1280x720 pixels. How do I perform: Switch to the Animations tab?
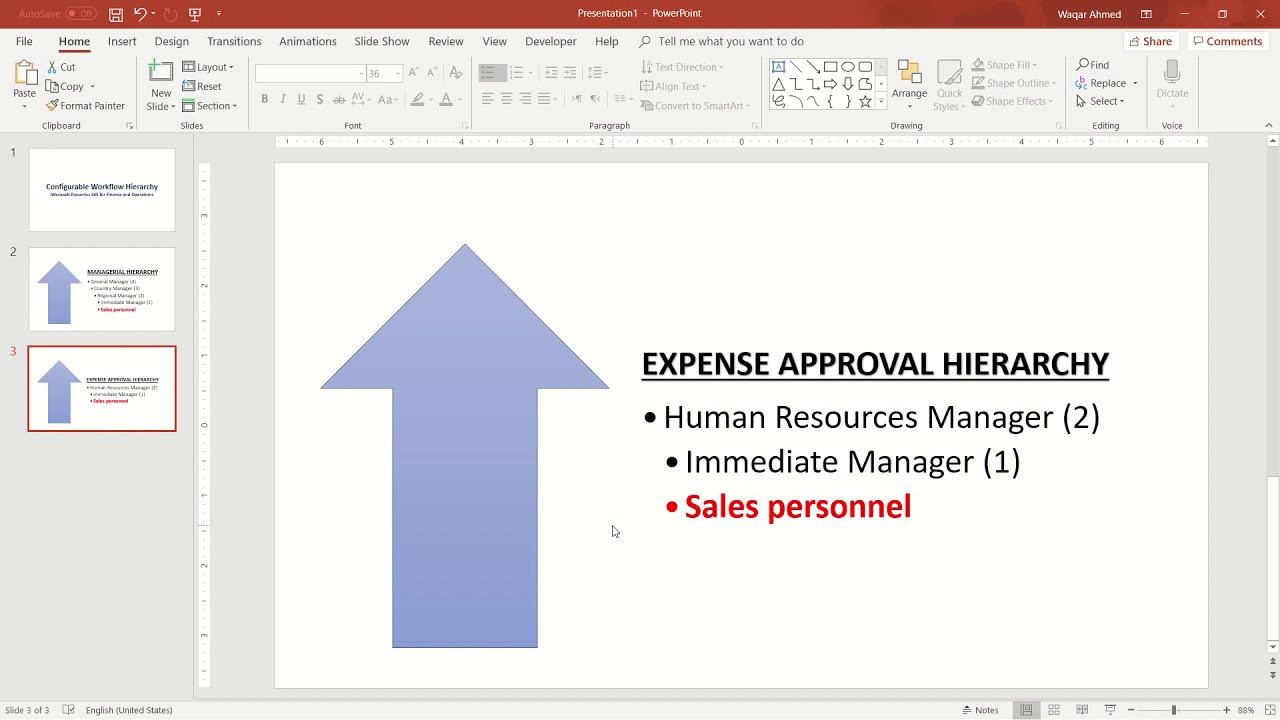(308, 41)
